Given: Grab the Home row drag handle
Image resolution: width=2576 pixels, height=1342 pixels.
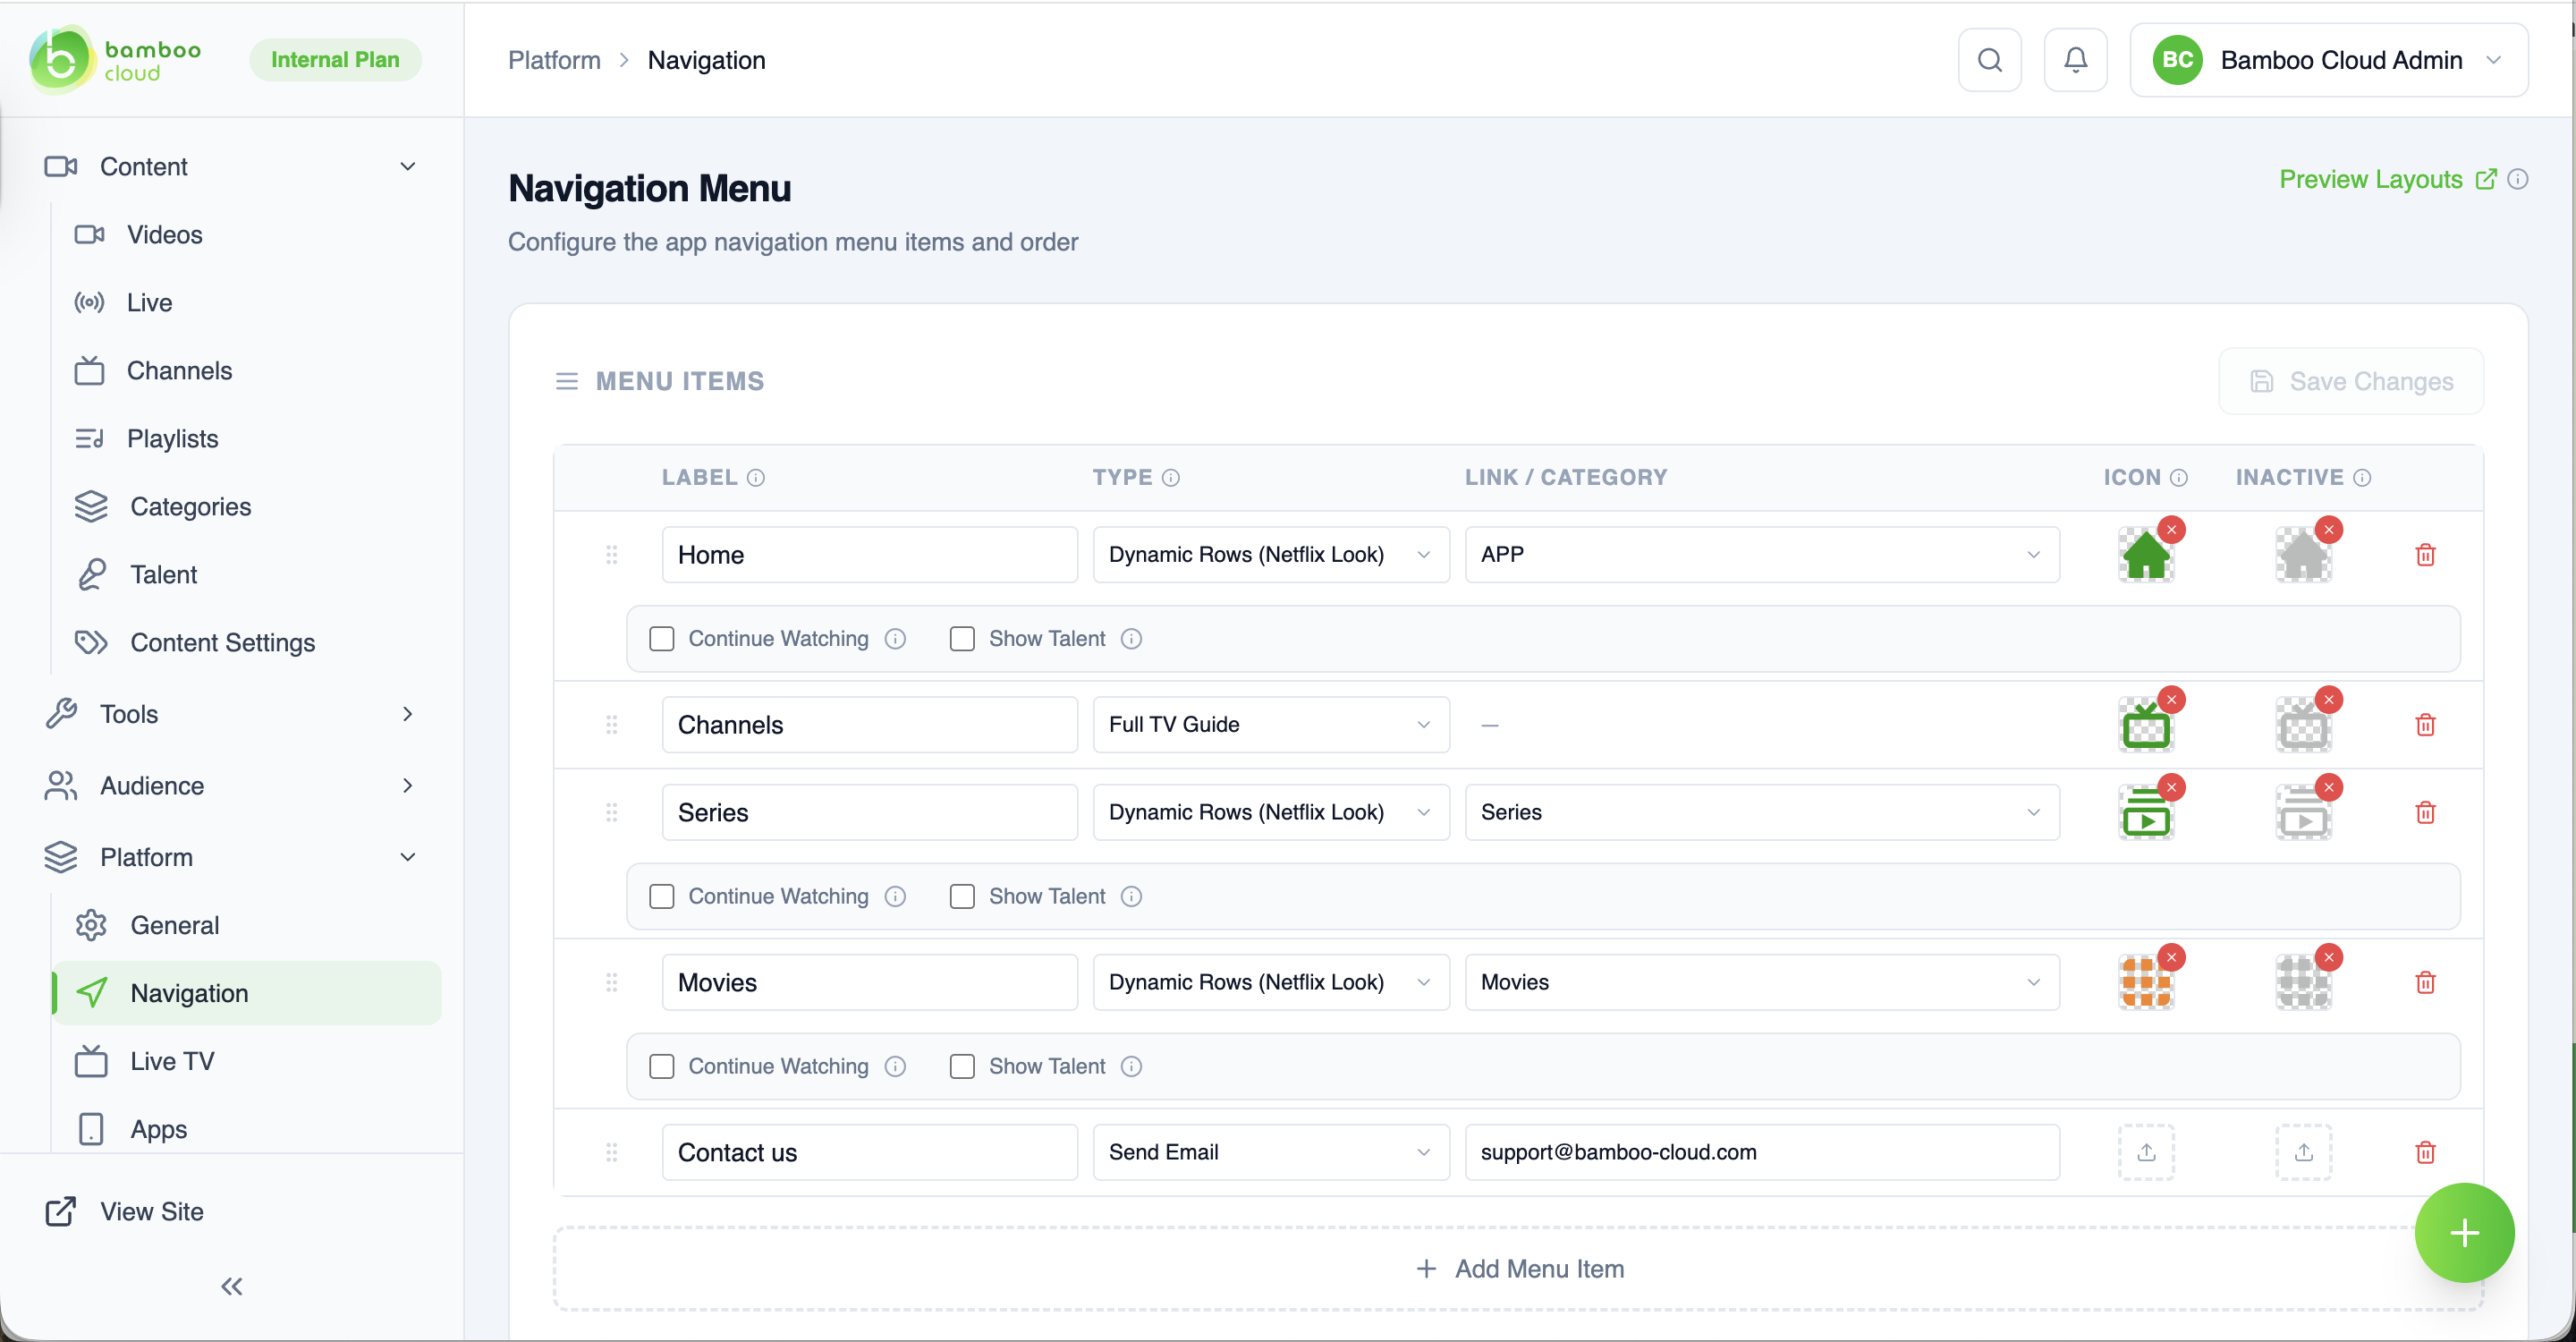Looking at the screenshot, I should point(612,555).
